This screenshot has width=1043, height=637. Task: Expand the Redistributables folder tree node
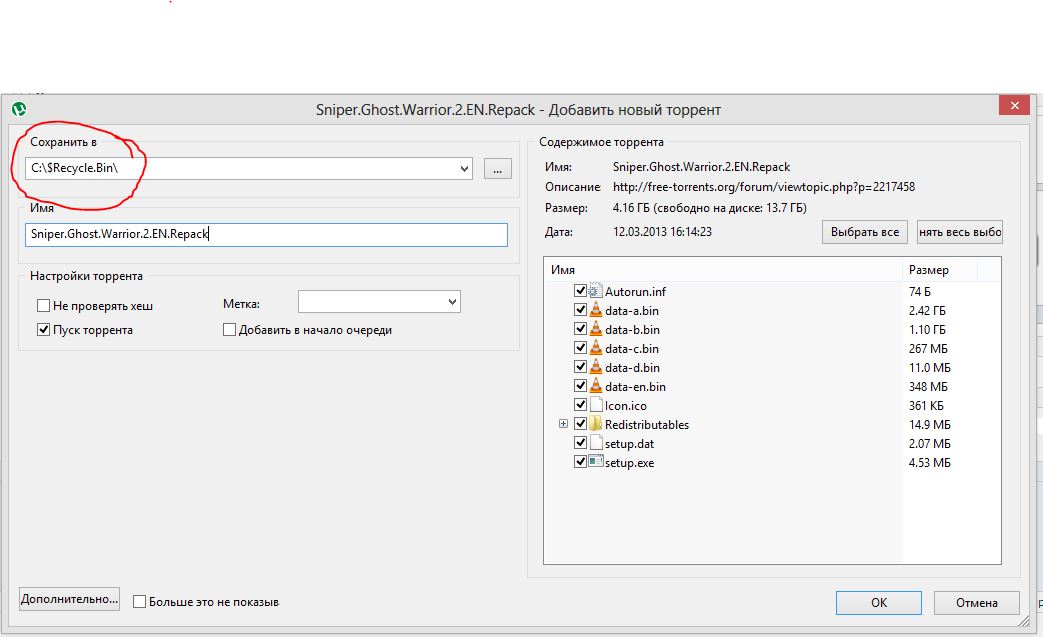coord(563,424)
